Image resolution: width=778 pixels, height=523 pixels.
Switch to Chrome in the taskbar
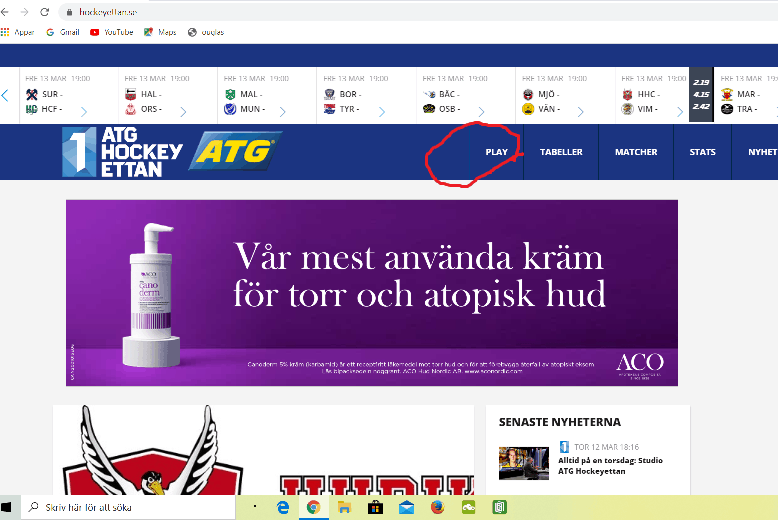[x=313, y=507]
